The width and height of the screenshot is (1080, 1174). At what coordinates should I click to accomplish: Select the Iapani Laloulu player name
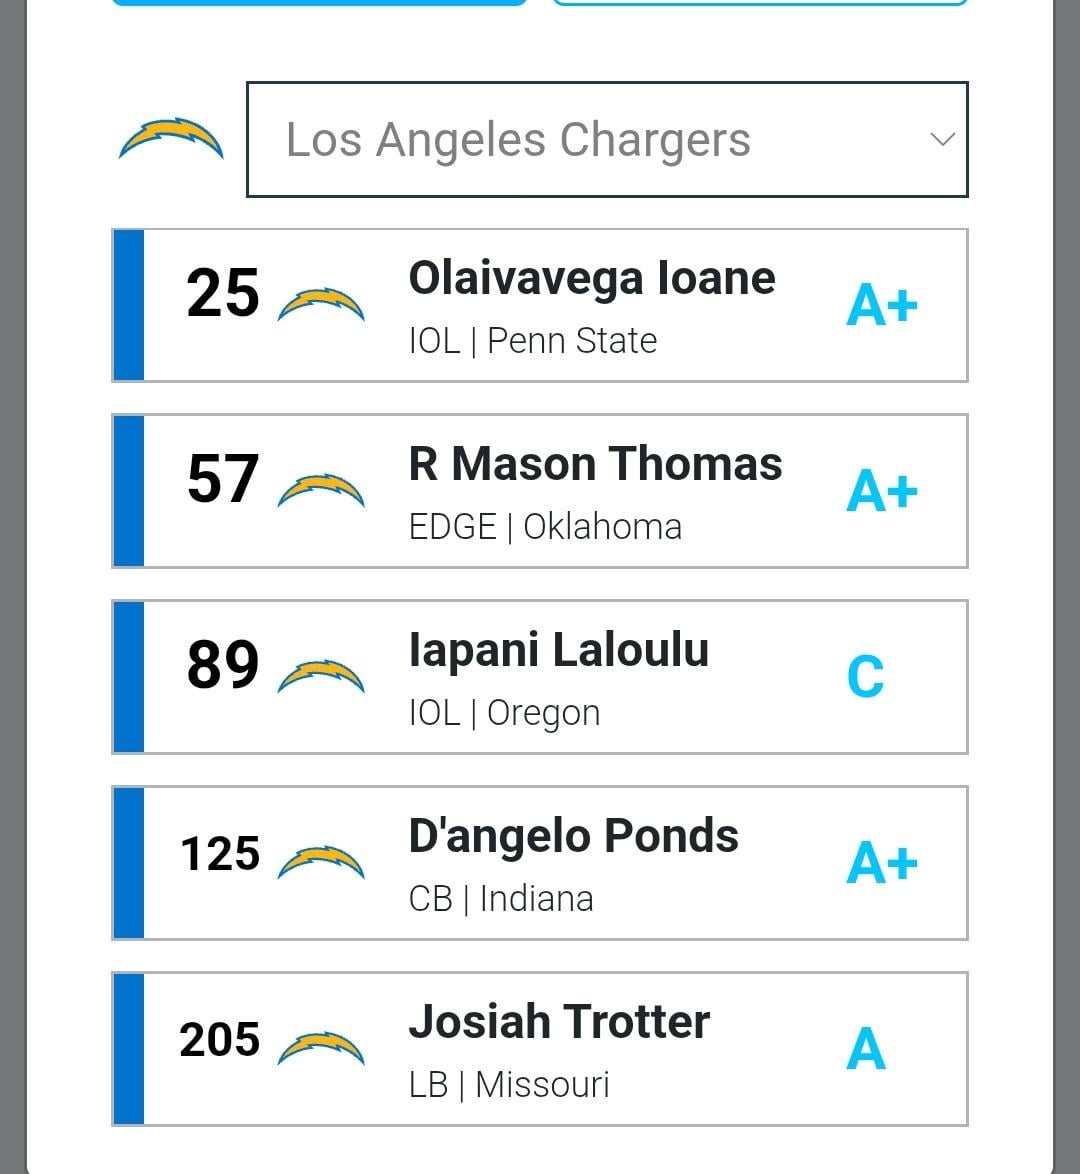[x=559, y=650]
